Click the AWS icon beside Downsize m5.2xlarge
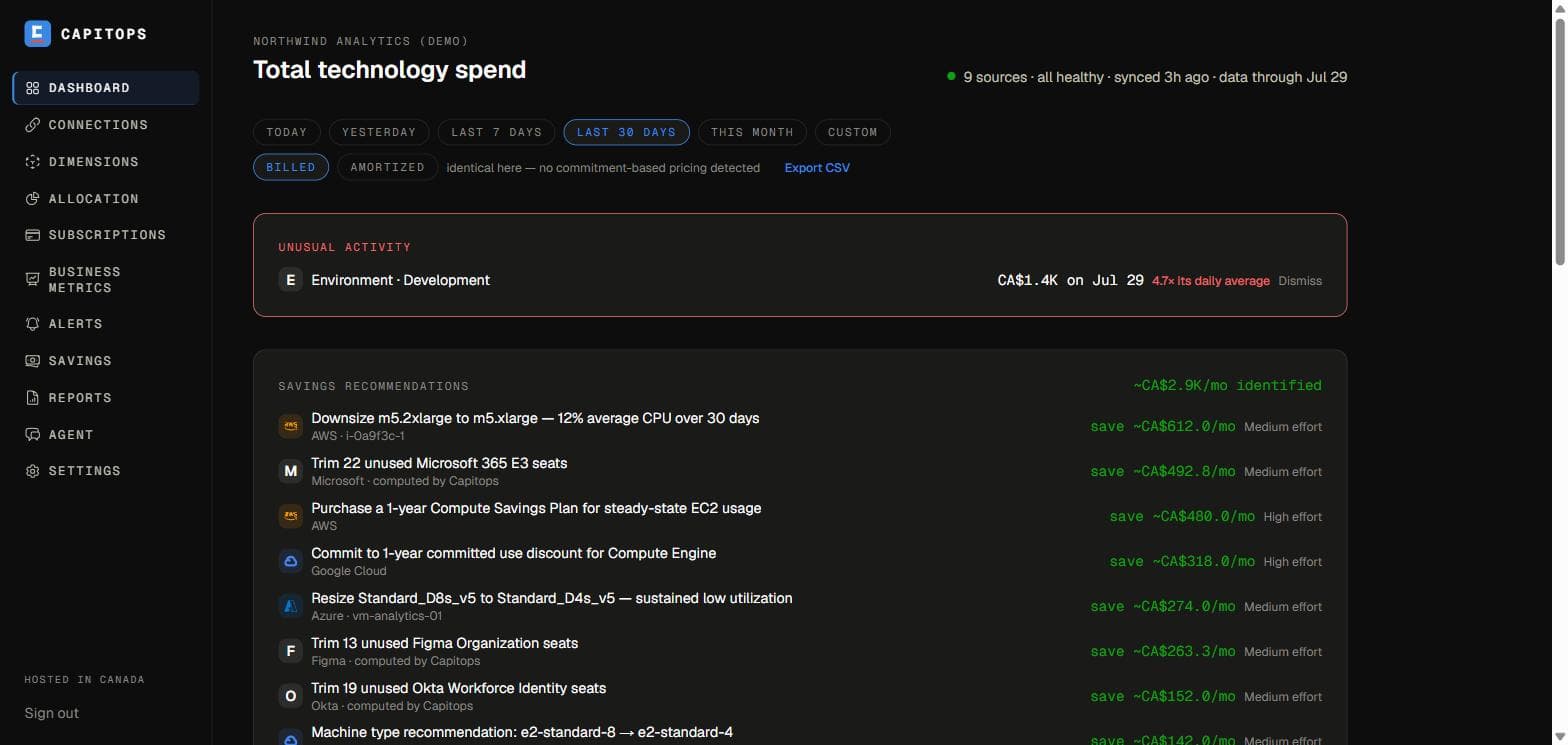 291,426
